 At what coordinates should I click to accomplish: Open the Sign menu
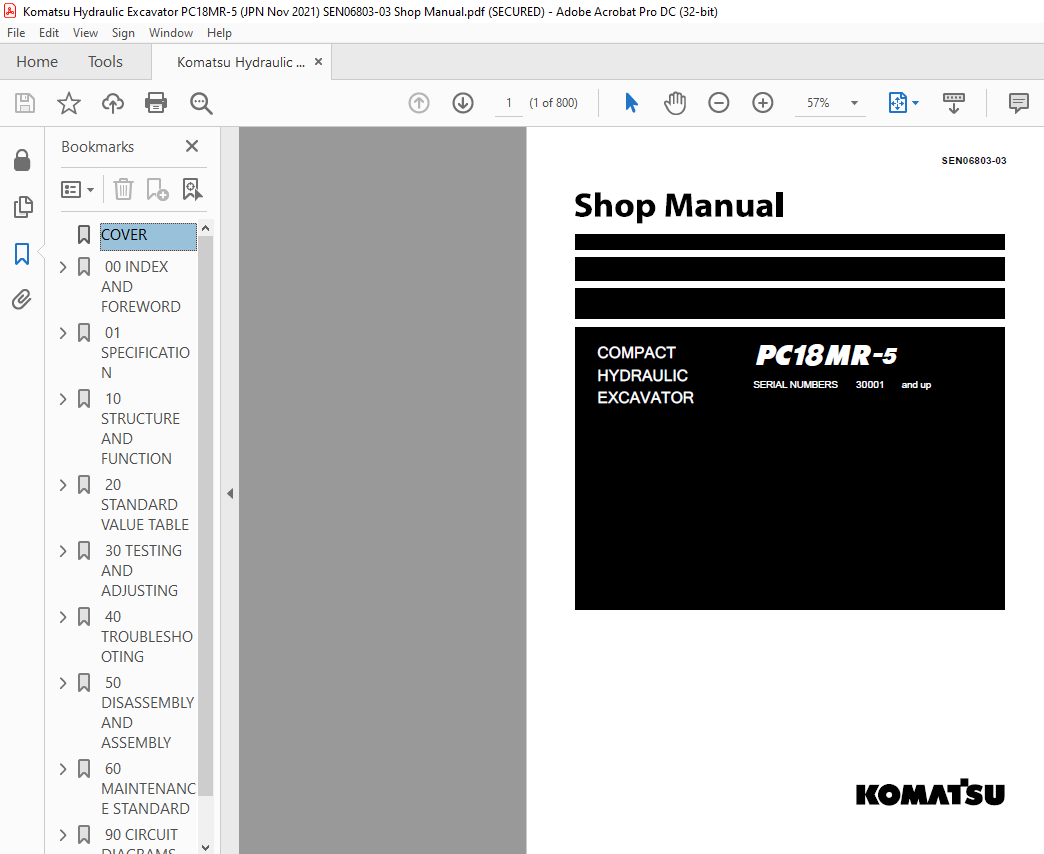point(123,33)
